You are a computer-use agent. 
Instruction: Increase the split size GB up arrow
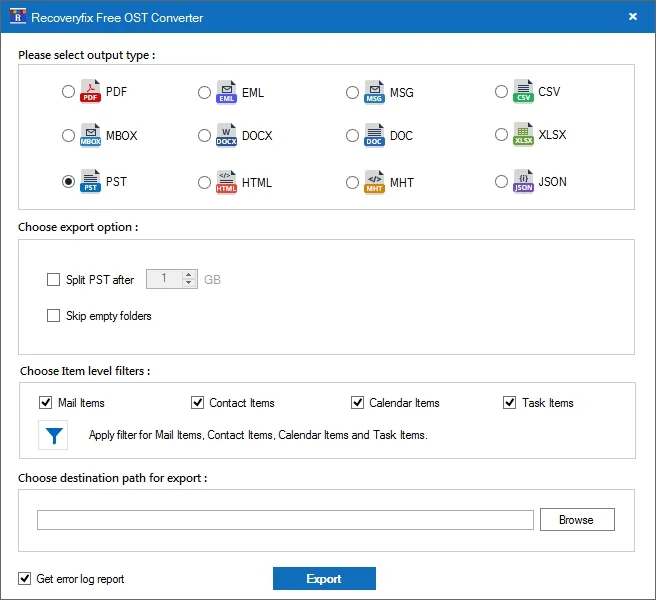[189, 275]
